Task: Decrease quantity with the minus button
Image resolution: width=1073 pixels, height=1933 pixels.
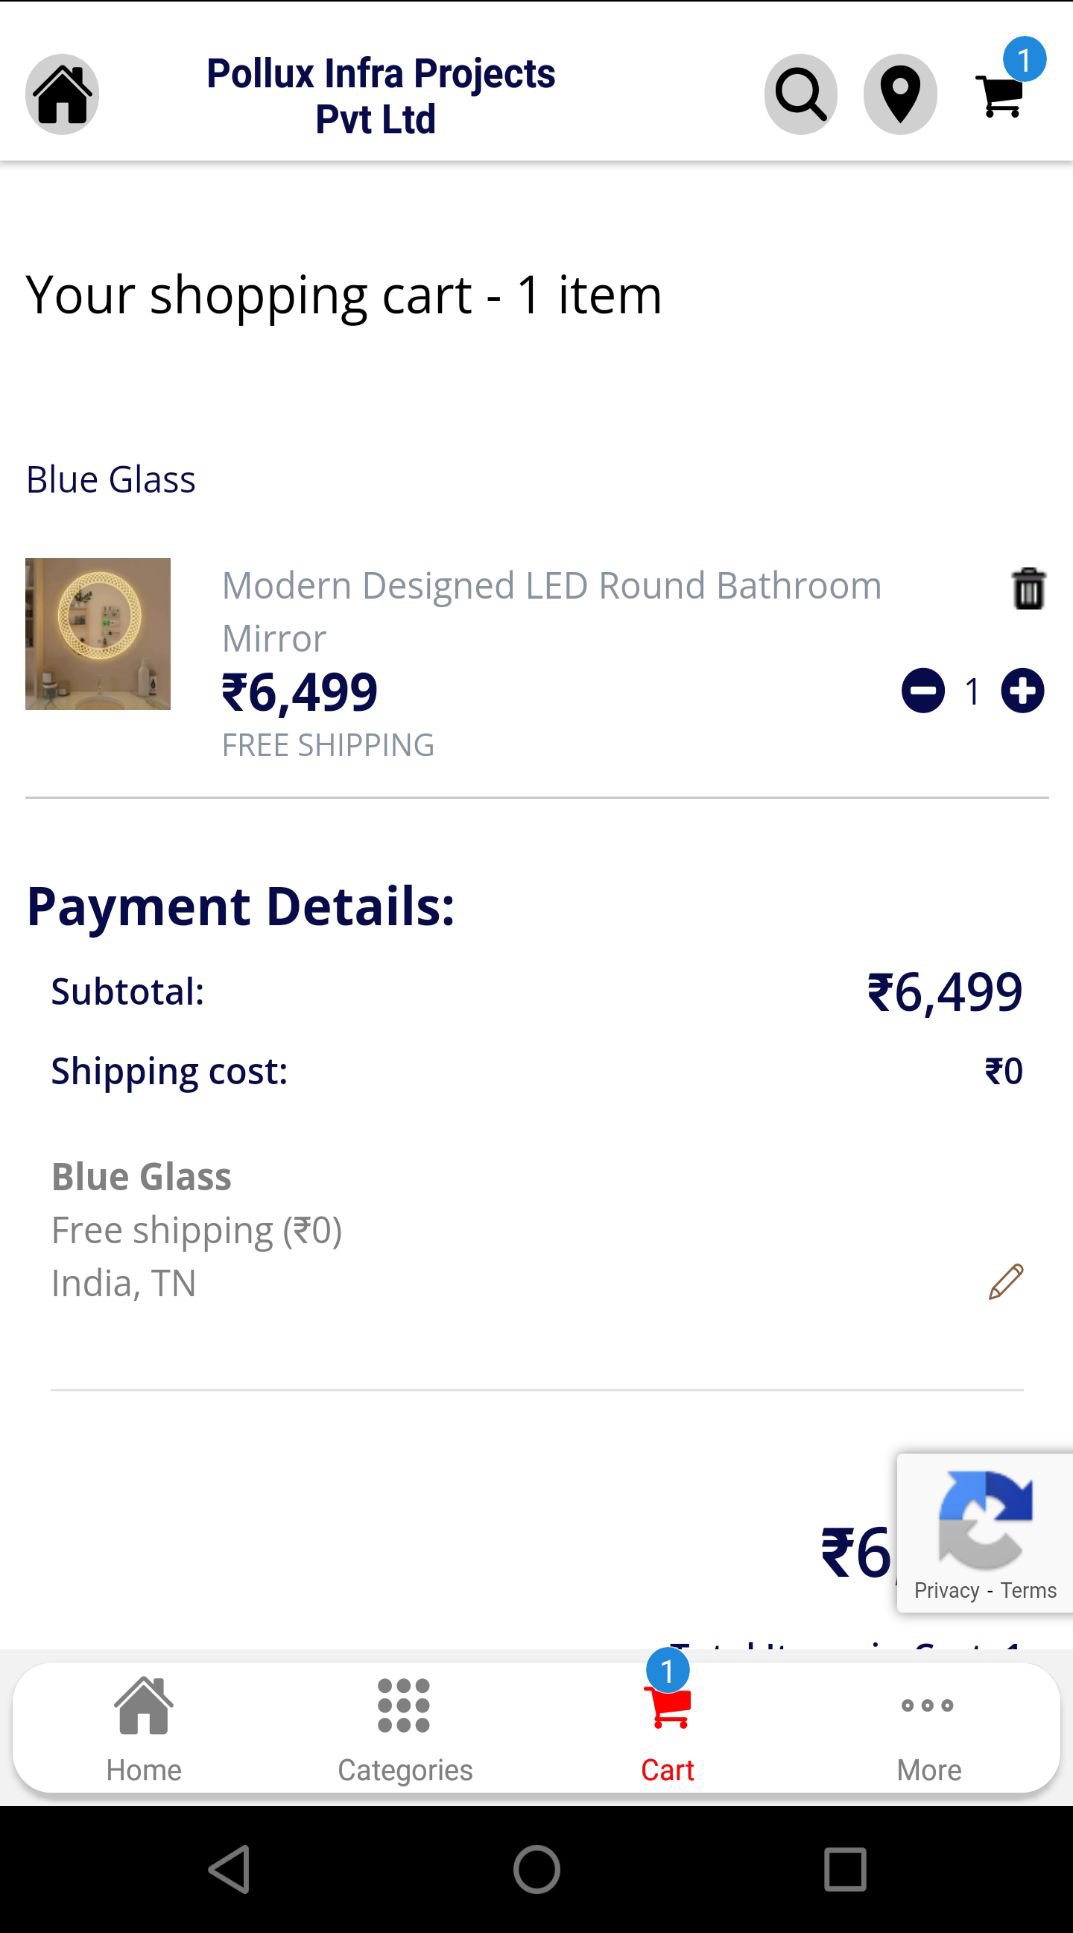Action: pos(923,691)
